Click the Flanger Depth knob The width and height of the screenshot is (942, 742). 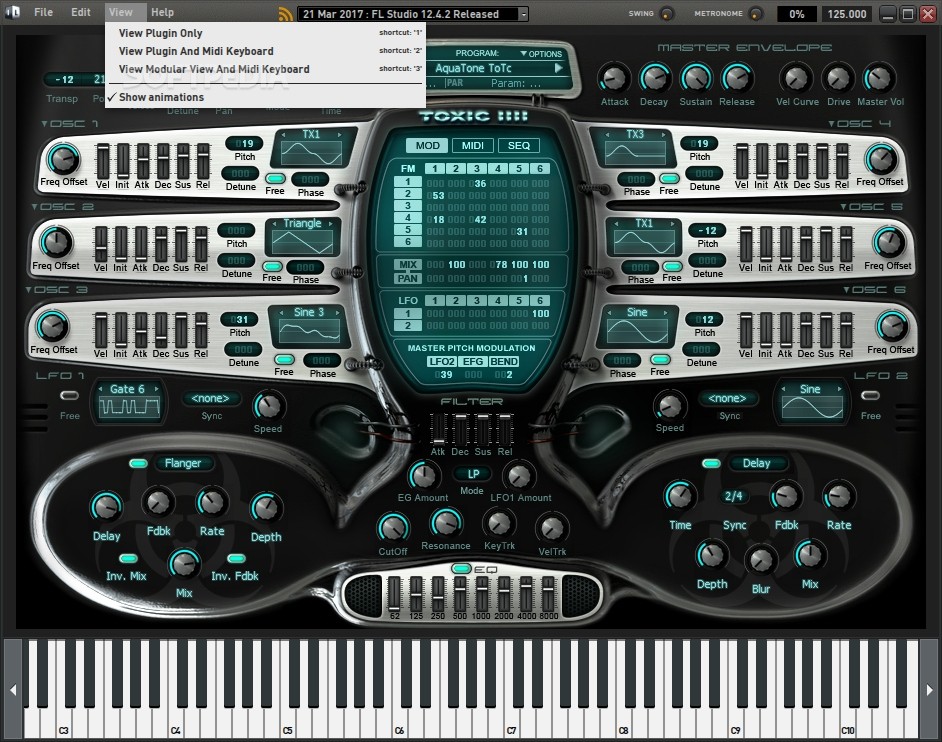click(266, 508)
